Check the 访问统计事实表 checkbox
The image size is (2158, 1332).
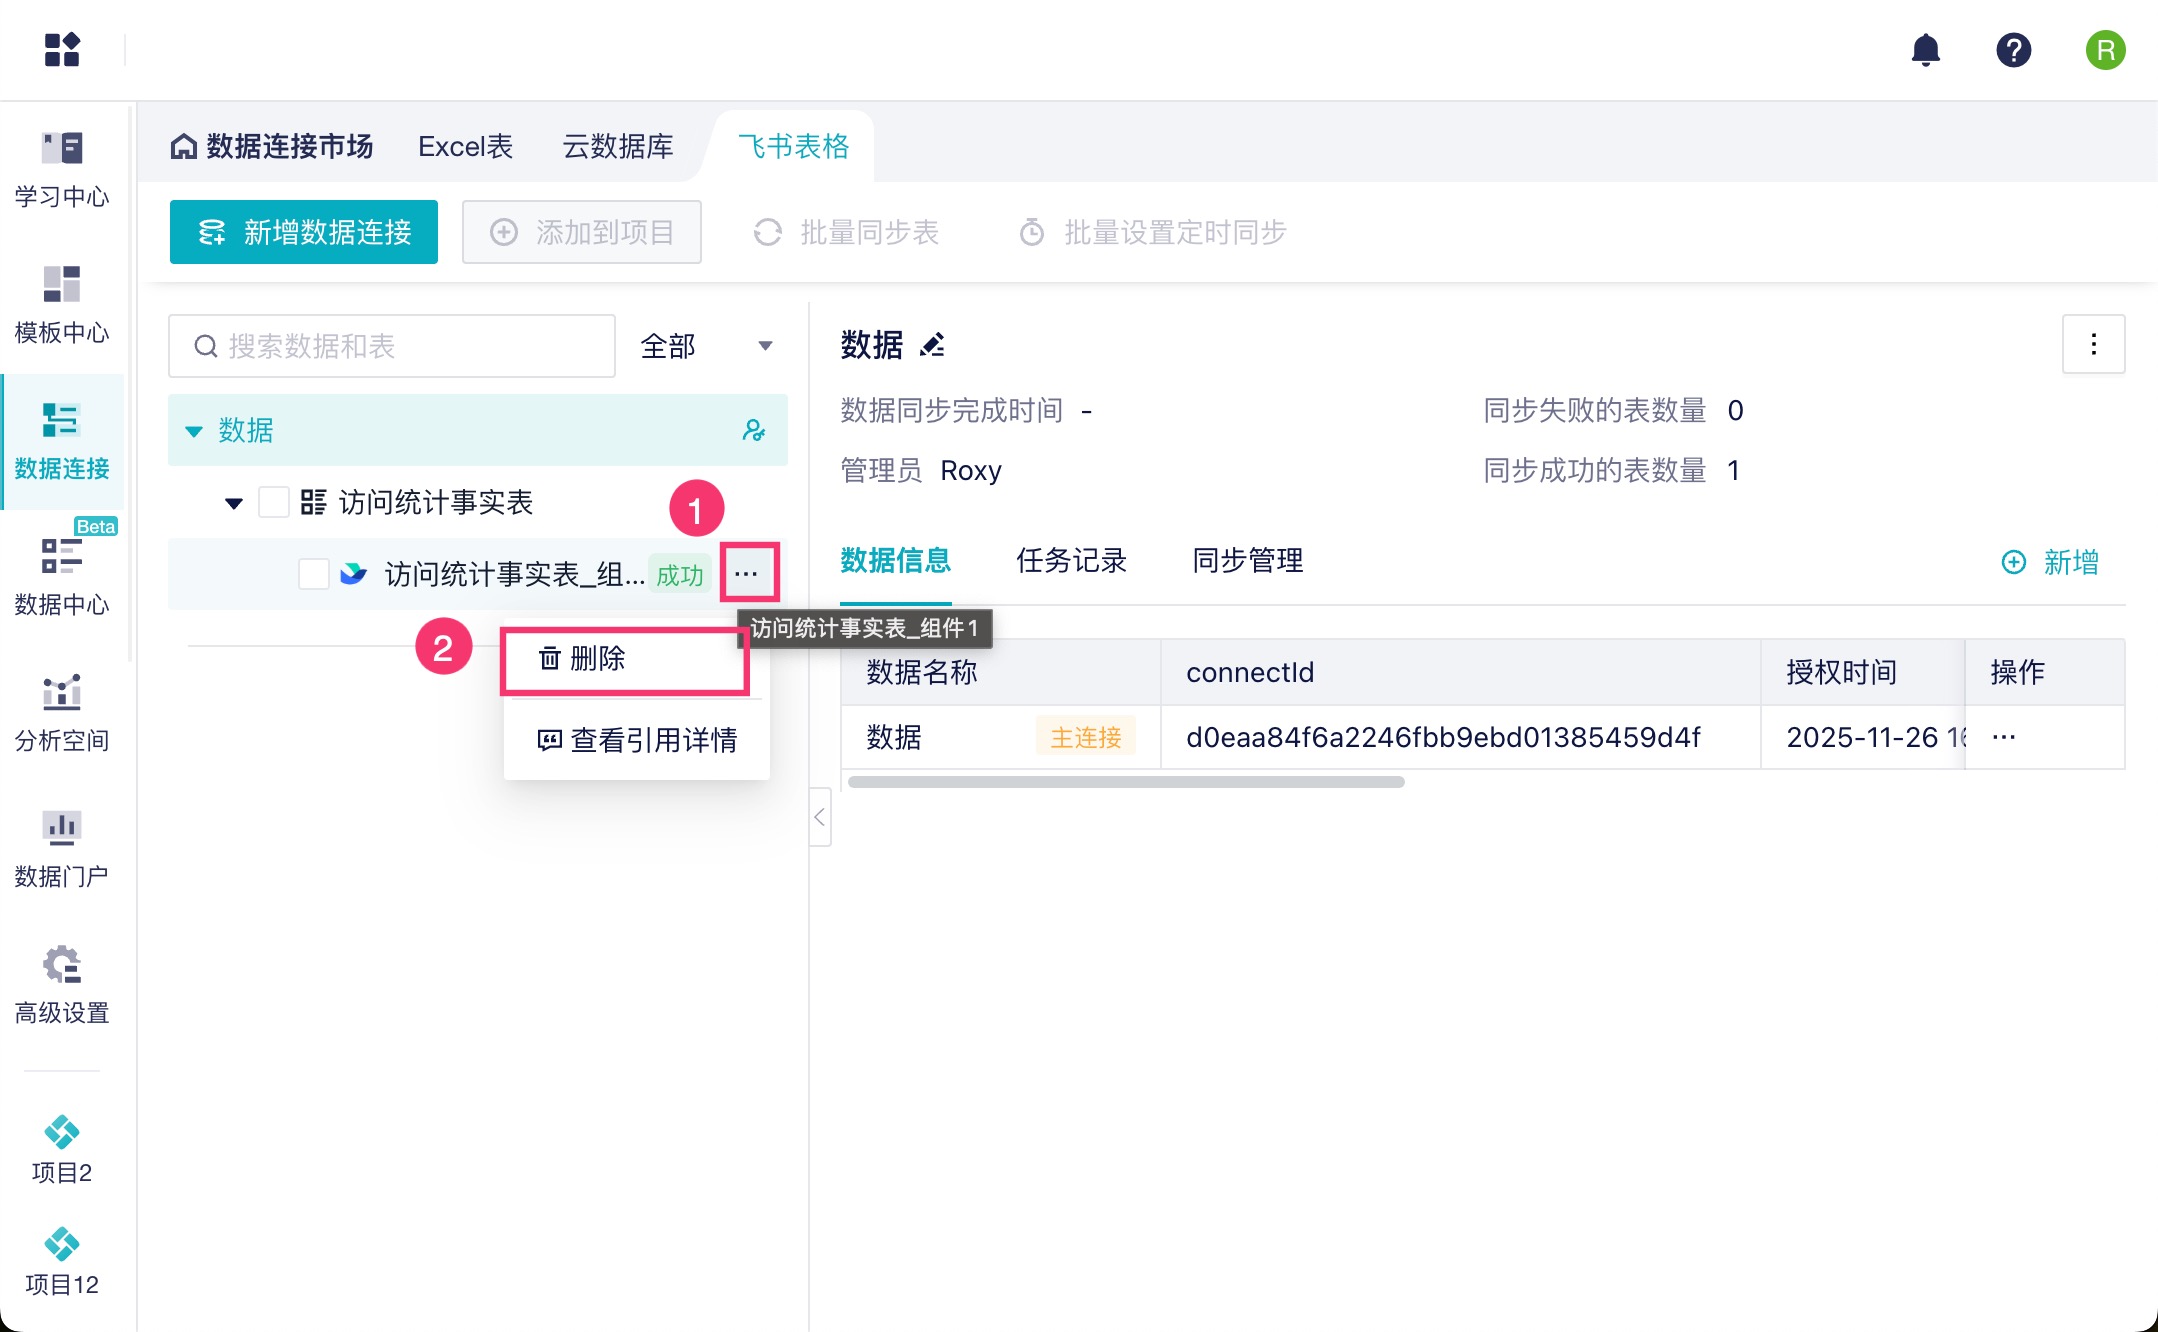[x=274, y=502]
